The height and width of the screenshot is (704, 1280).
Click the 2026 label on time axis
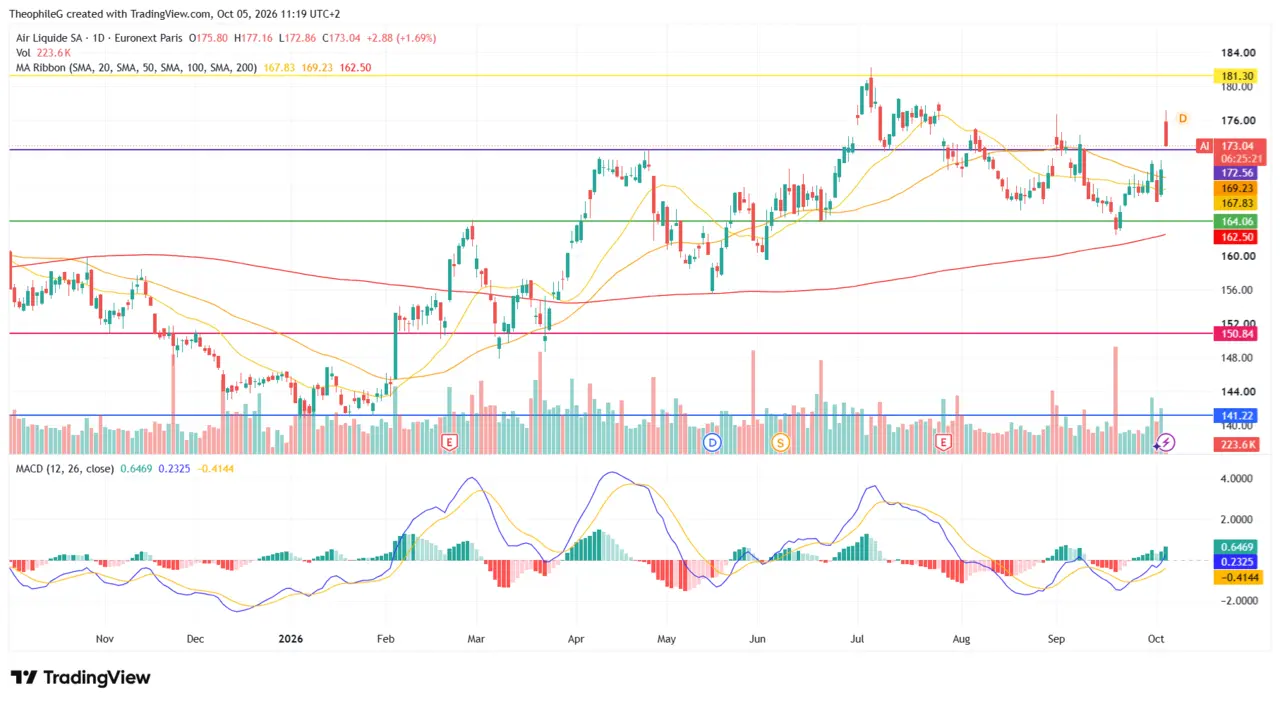click(x=290, y=637)
